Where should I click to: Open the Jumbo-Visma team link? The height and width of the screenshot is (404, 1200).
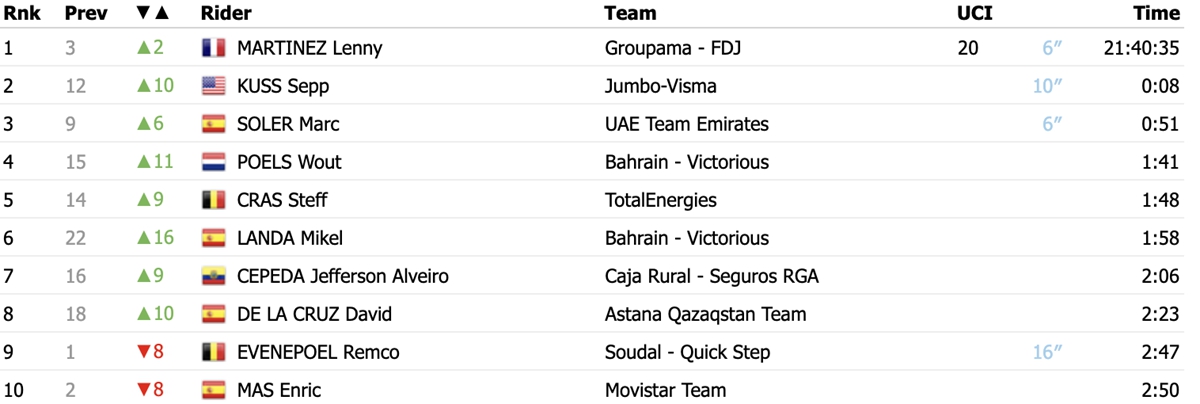(661, 86)
